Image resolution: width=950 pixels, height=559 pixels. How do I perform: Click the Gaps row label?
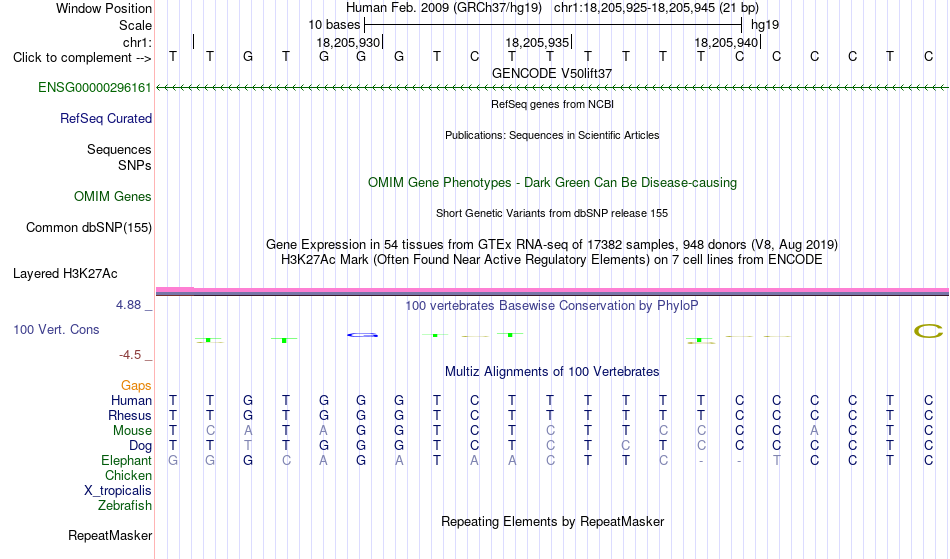(x=136, y=386)
